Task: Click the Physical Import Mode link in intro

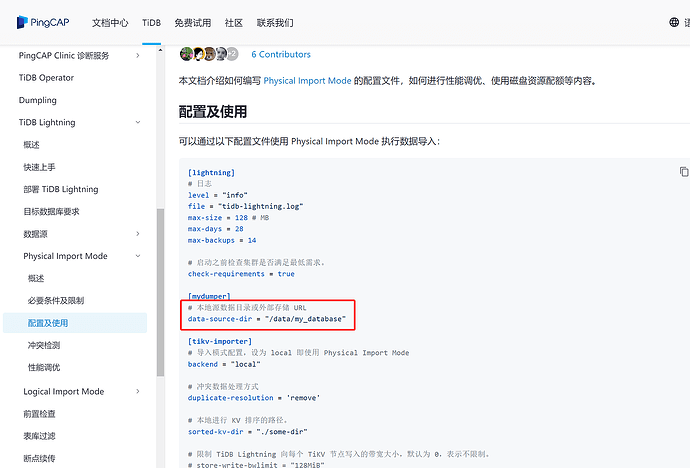Action: (x=307, y=80)
